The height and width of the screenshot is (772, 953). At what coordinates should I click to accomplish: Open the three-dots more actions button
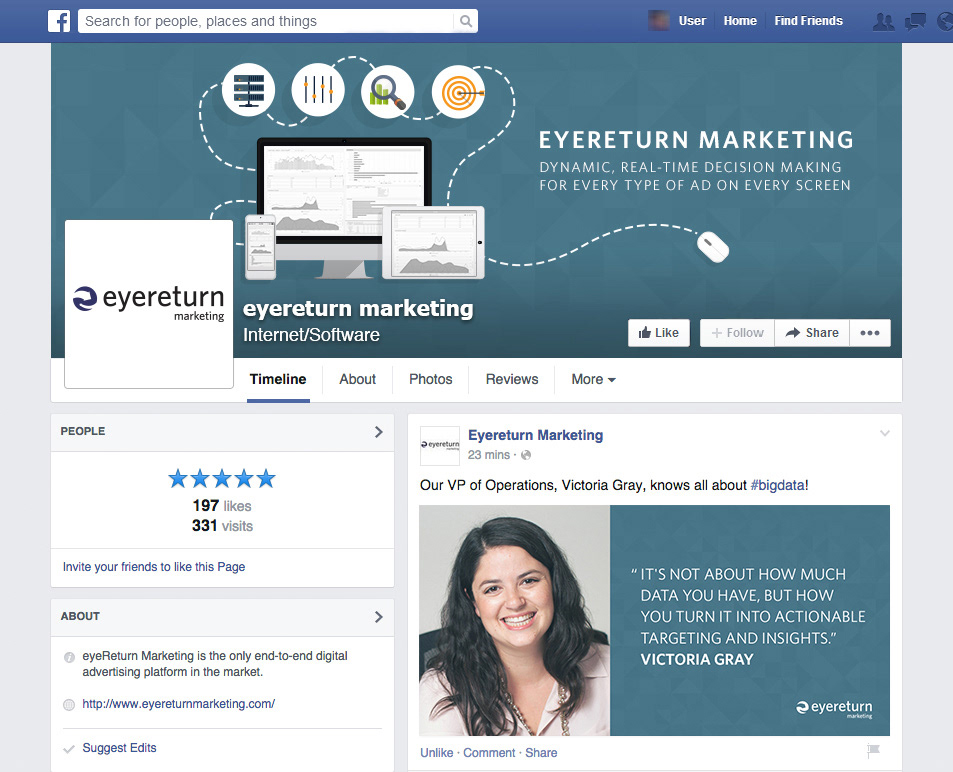[x=870, y=333]
